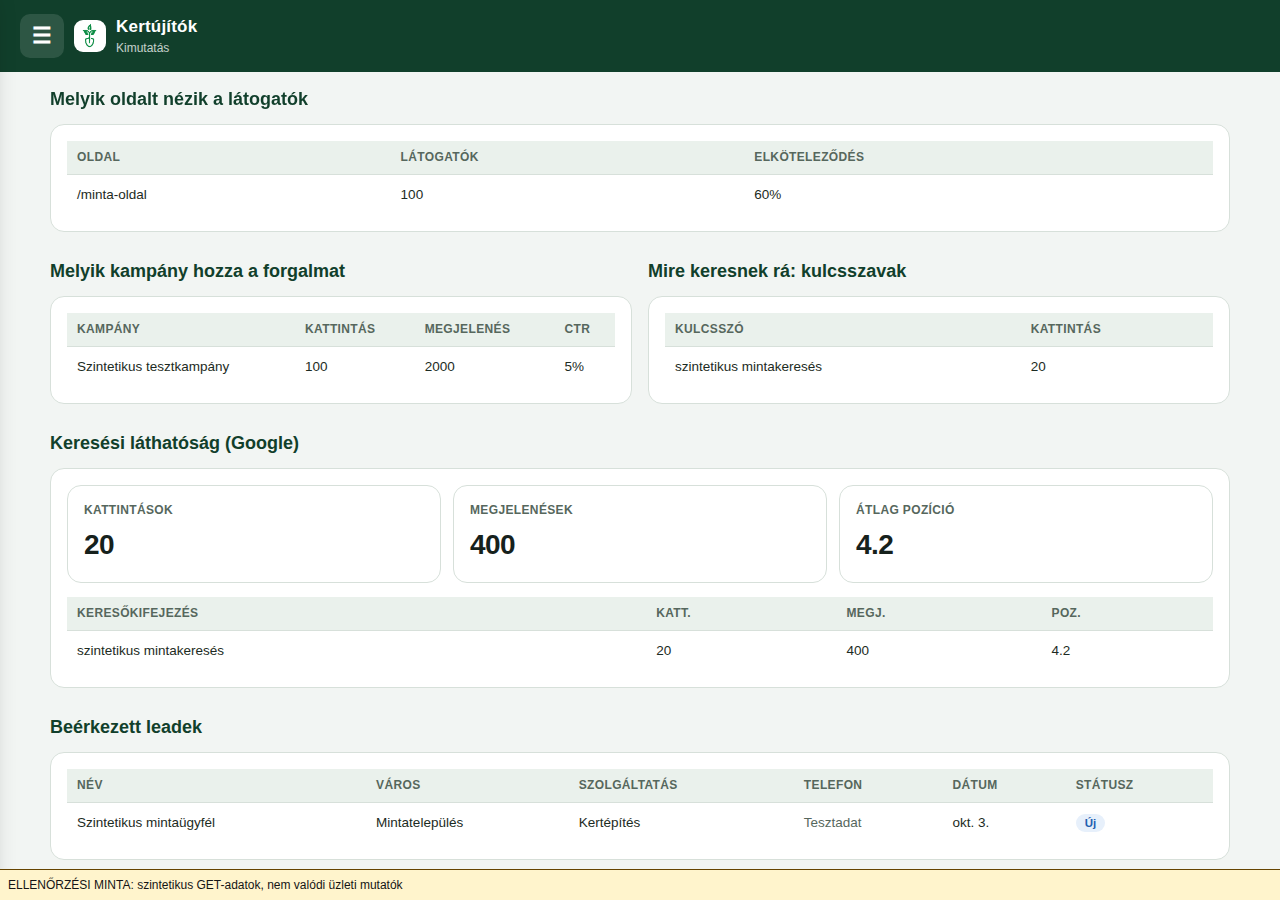Click the KATTINTÁSOK summary card
This screenshot has width=1280, height=900.
pyautogui.click(x=254, y=534)
